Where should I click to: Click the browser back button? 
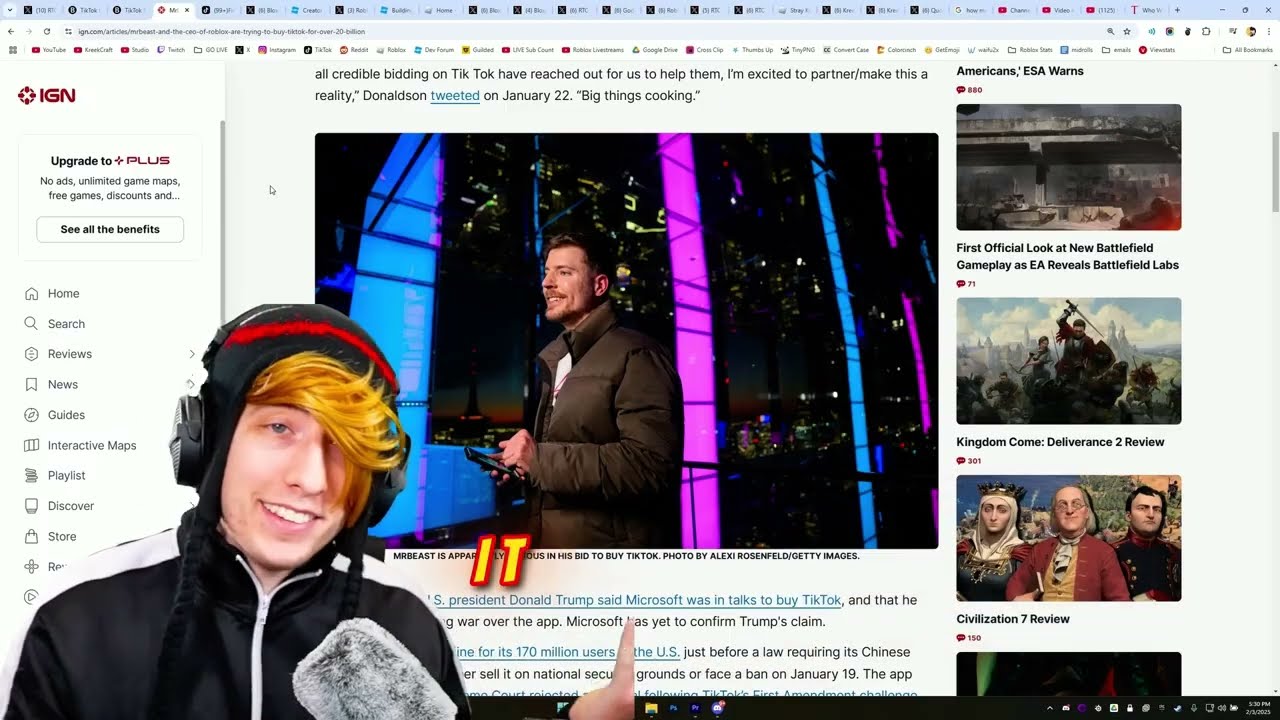click(x=11, y=31)
